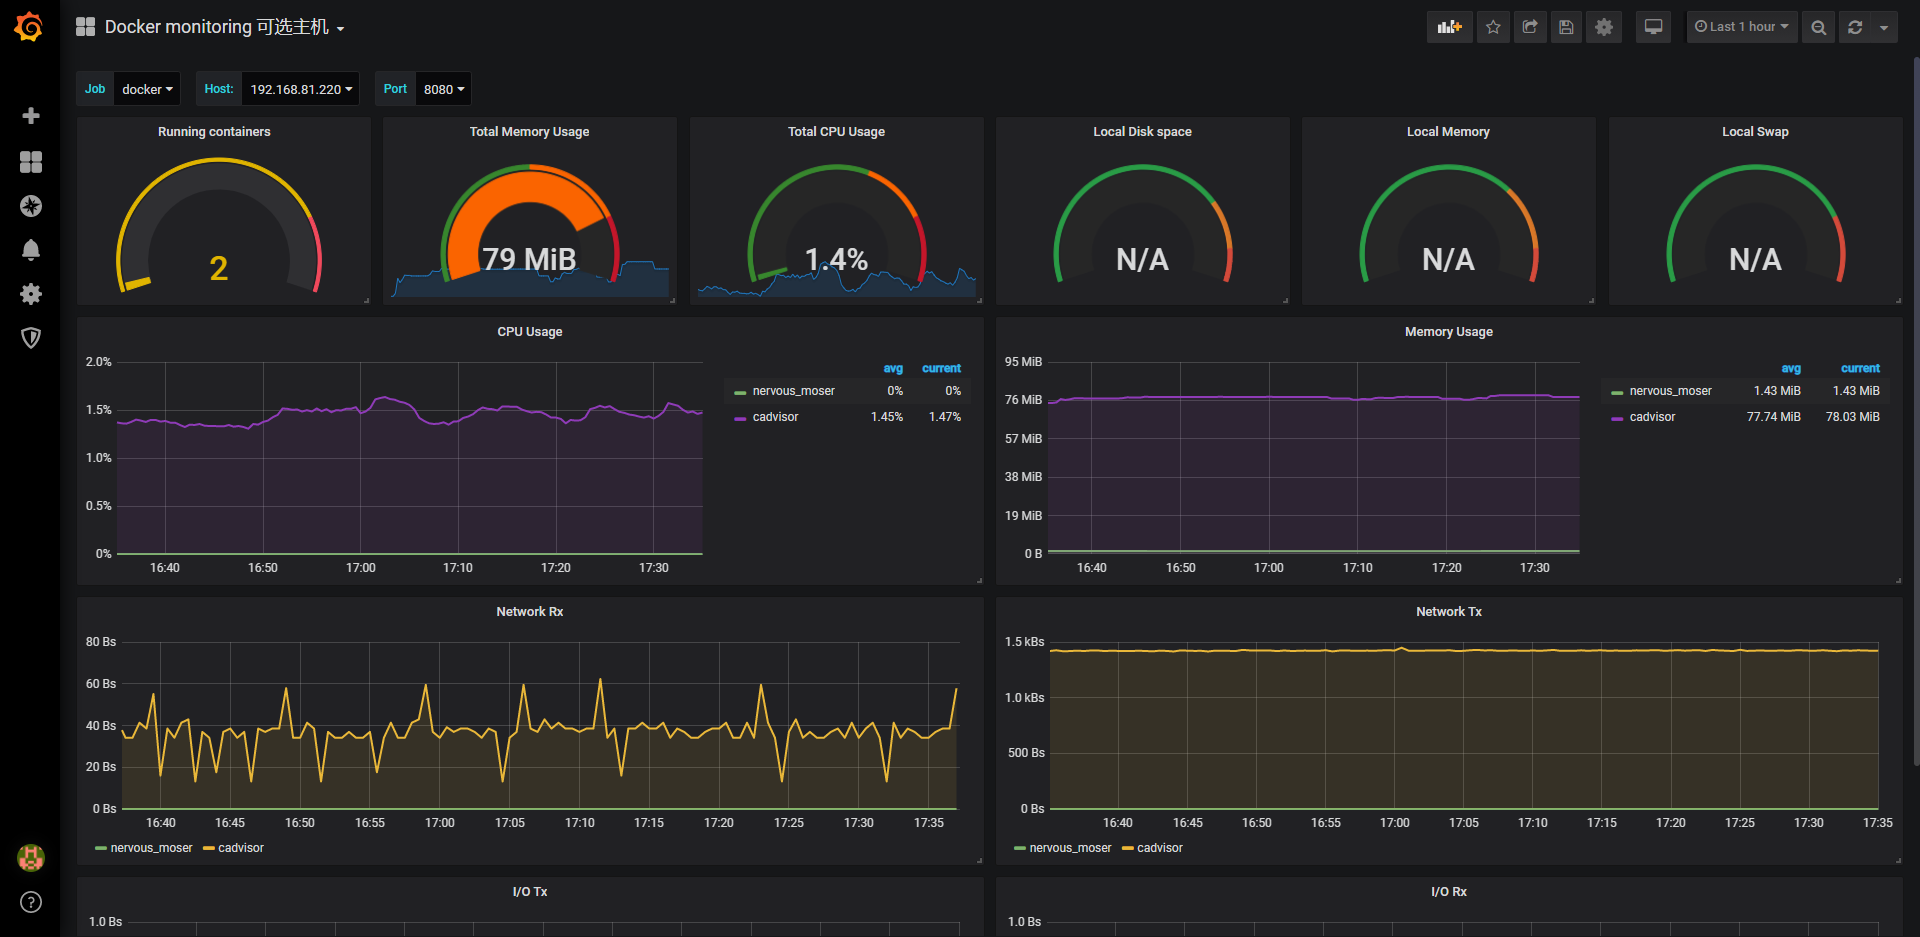Open Server Admin via the shield icon
1920x937 pixels.
pyautogui.click(x=31, y=338)
